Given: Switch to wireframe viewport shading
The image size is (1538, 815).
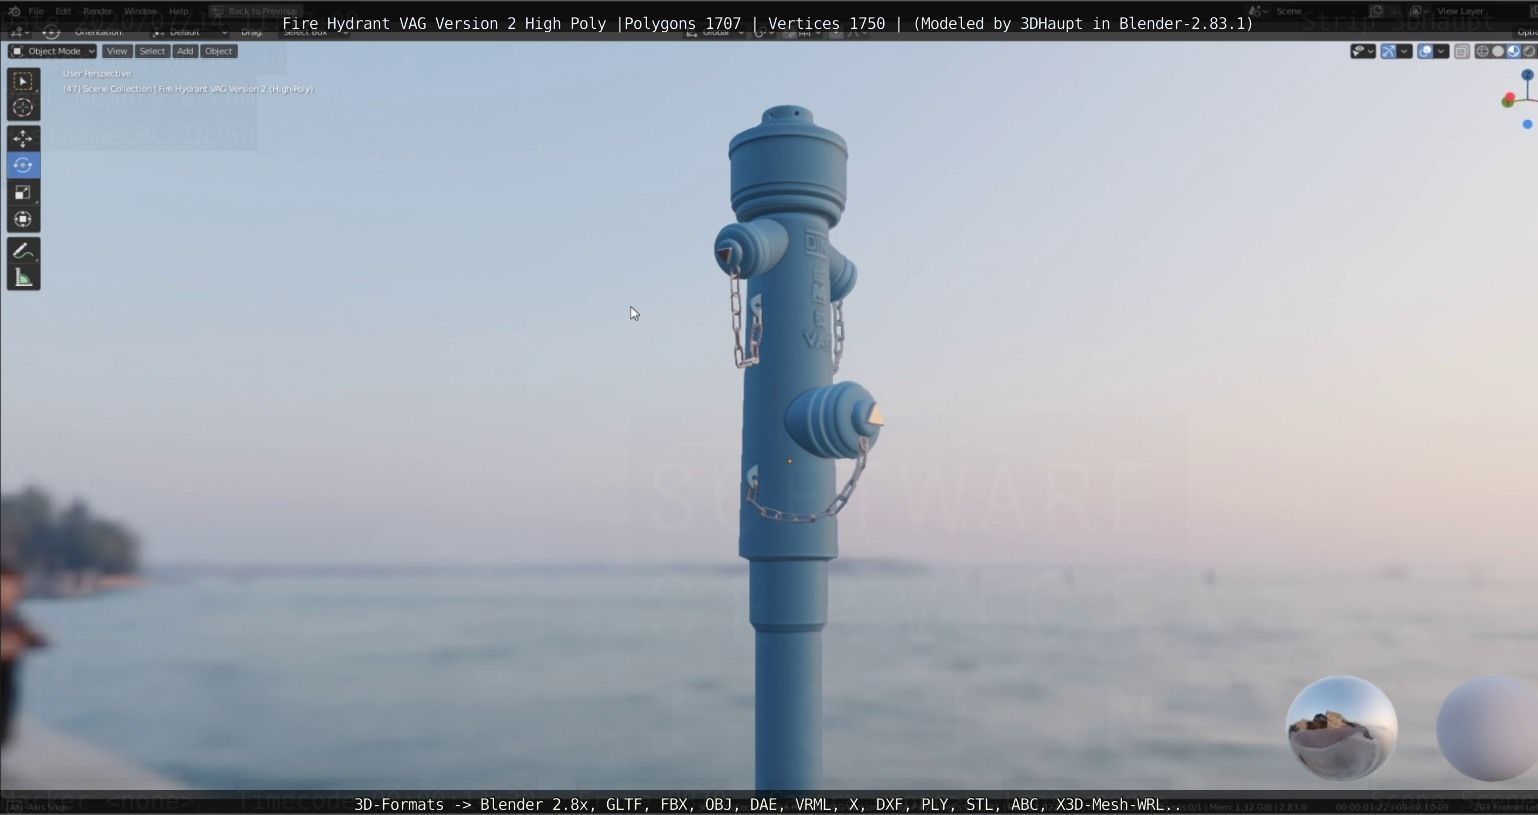Looking at the screenshot, I should (x=1482, y=51).
